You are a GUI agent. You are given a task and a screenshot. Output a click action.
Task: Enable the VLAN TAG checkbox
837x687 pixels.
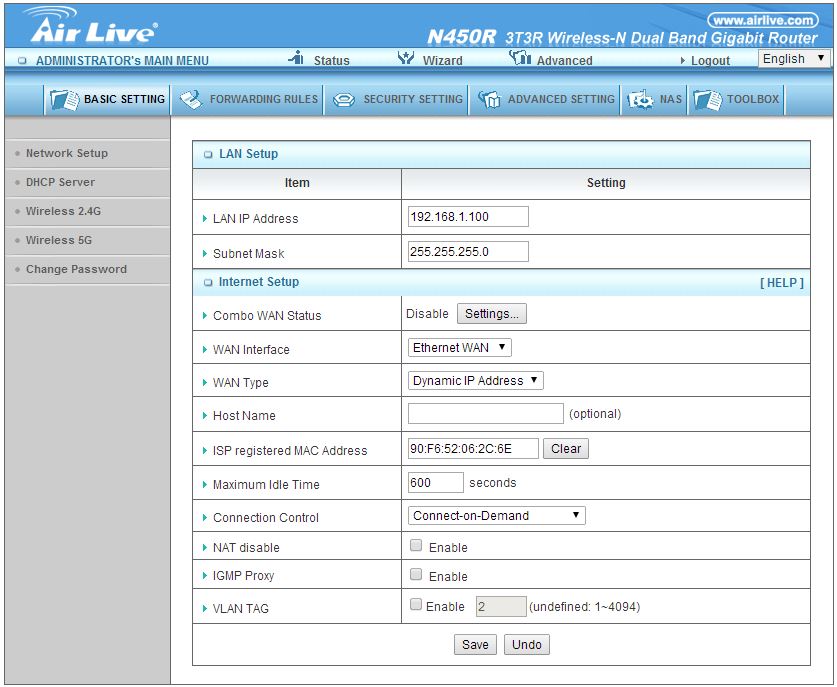click(416, 605)
